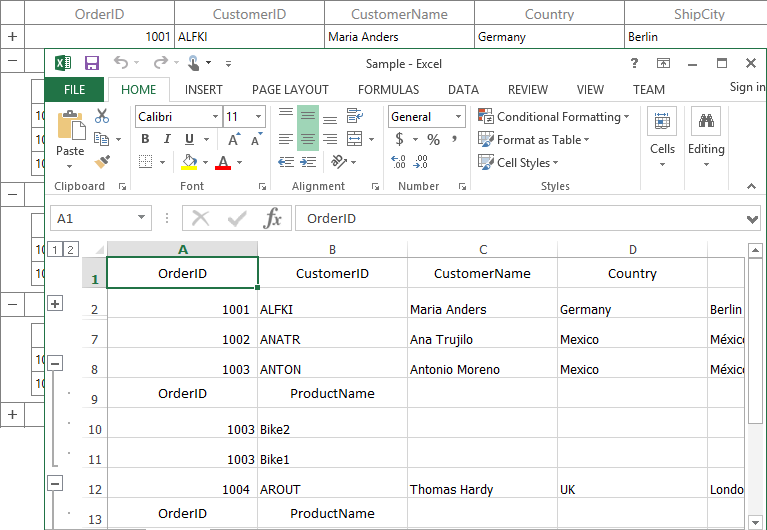Screen dimensions: 767x530
Task: Click Merge & Center icon
Action: [355, 139]
